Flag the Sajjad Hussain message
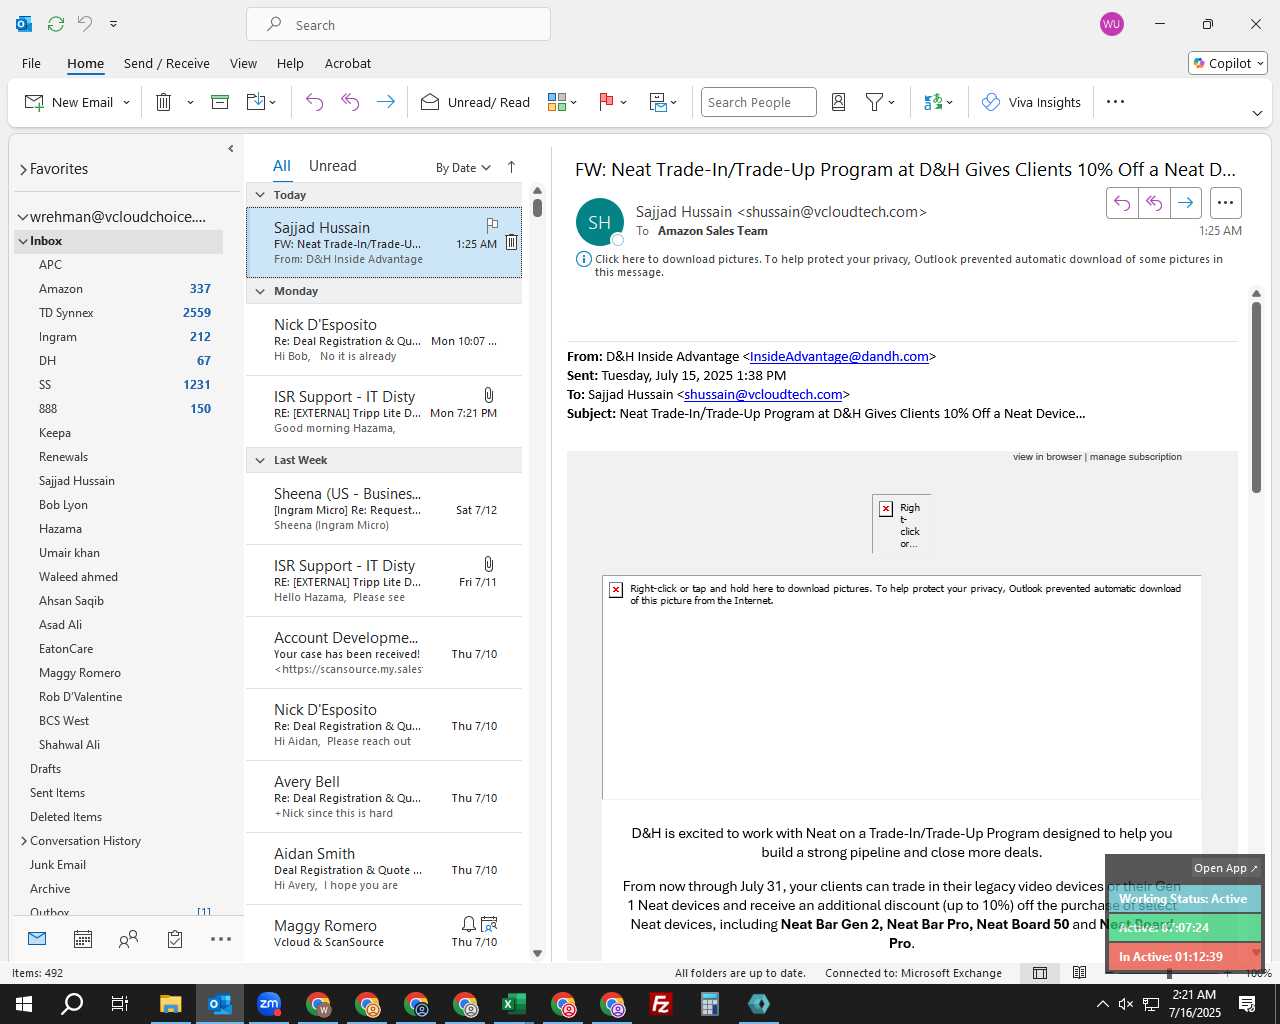Screen dimensions: 1280x1024 click(492, 225)
